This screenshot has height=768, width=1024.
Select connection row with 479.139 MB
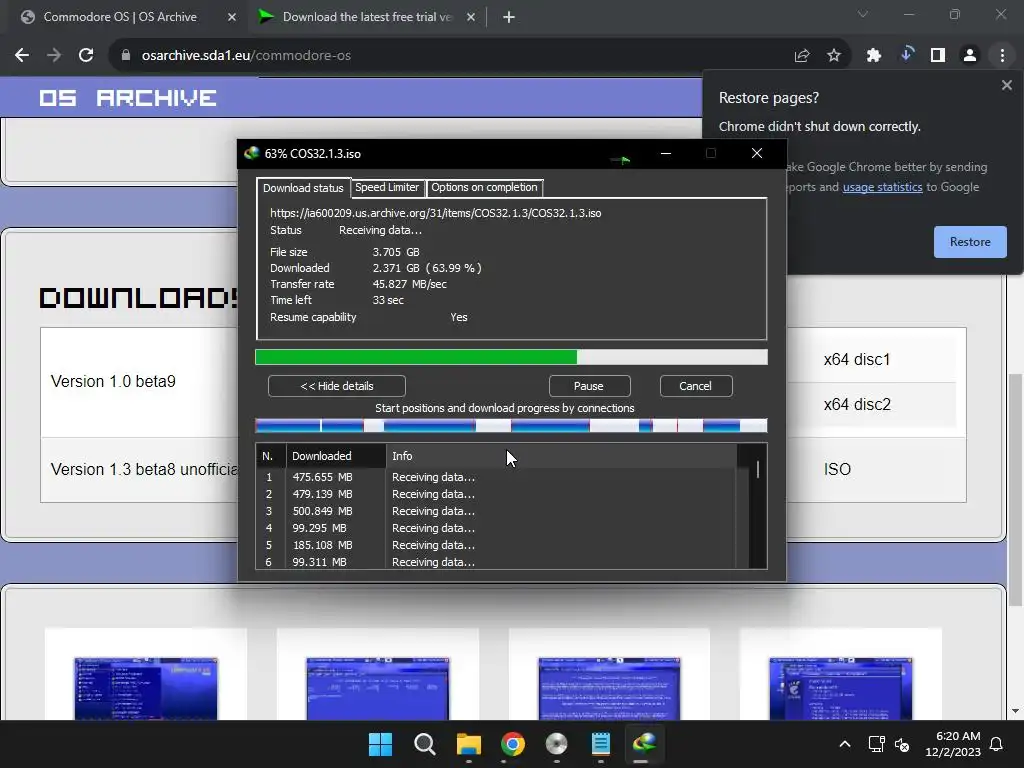[x=496, y=494]
